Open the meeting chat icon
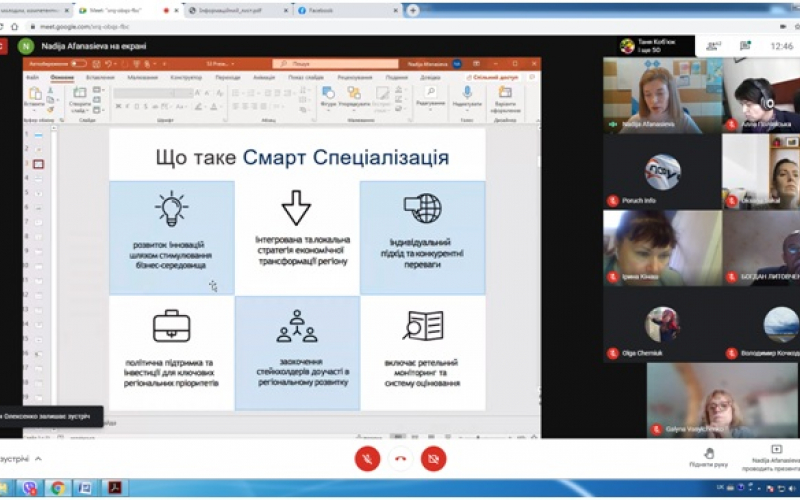The height and width of the screenshot is (500, 800). [x=745, y=46]
